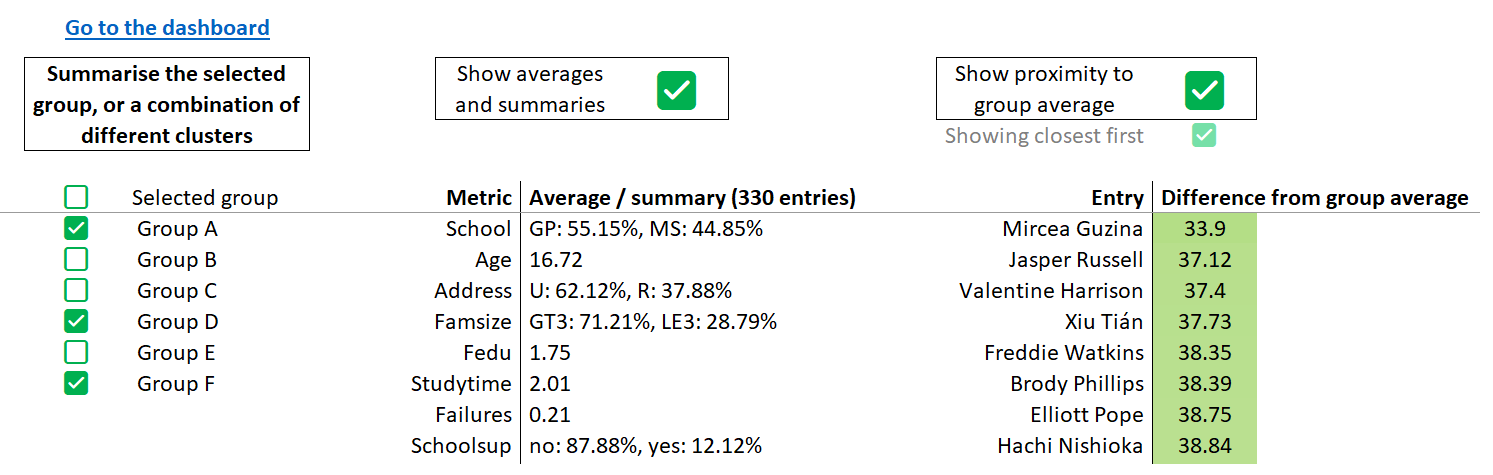Image resolution: width=1493 pixels, height=475 pixels.
Task: Open the Go to the dashboard link
Action: (167, 28)
